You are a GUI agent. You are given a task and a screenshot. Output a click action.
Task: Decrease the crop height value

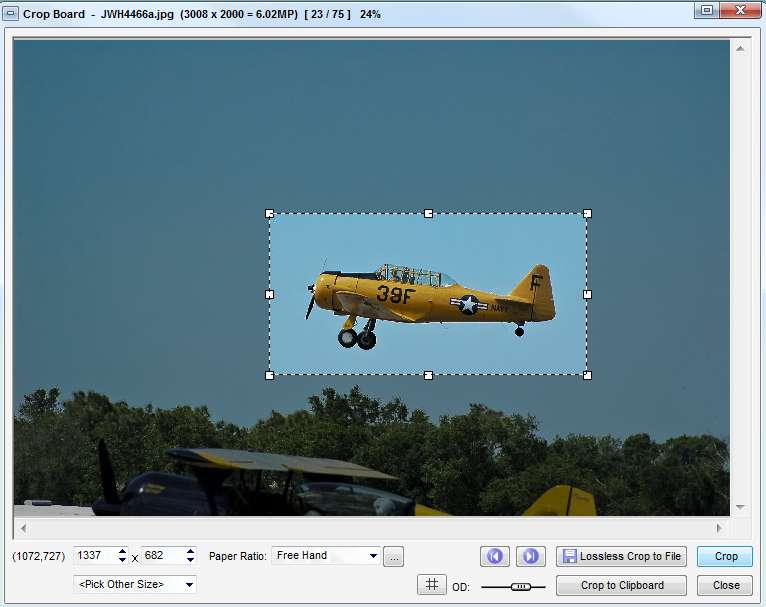[x=191, y=560]
